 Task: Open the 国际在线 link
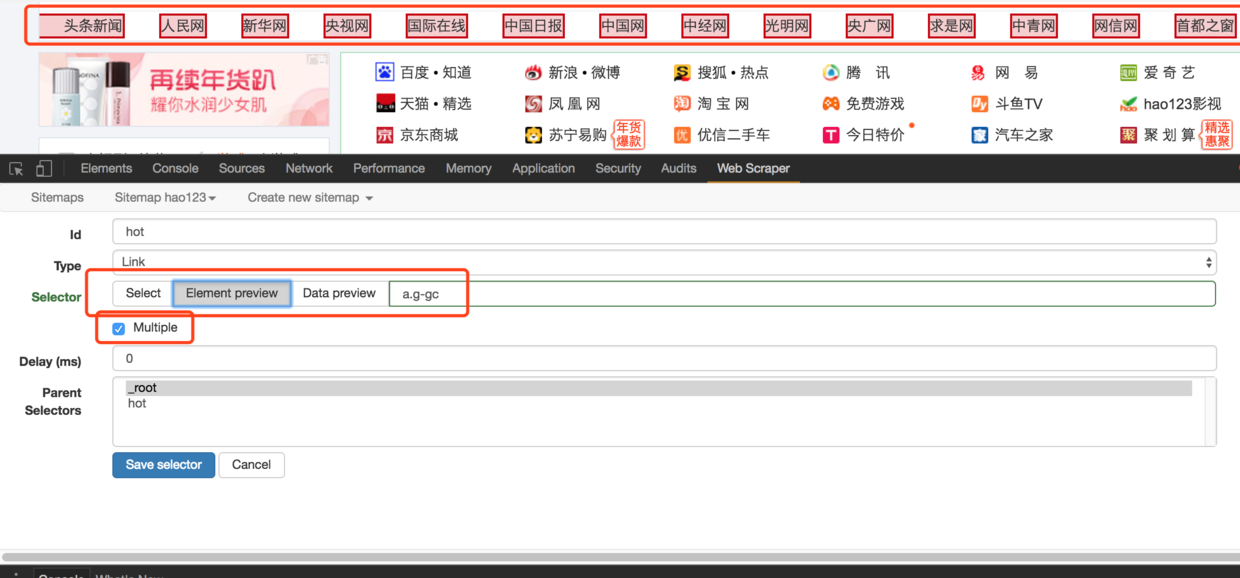click(x=437, y=26)
